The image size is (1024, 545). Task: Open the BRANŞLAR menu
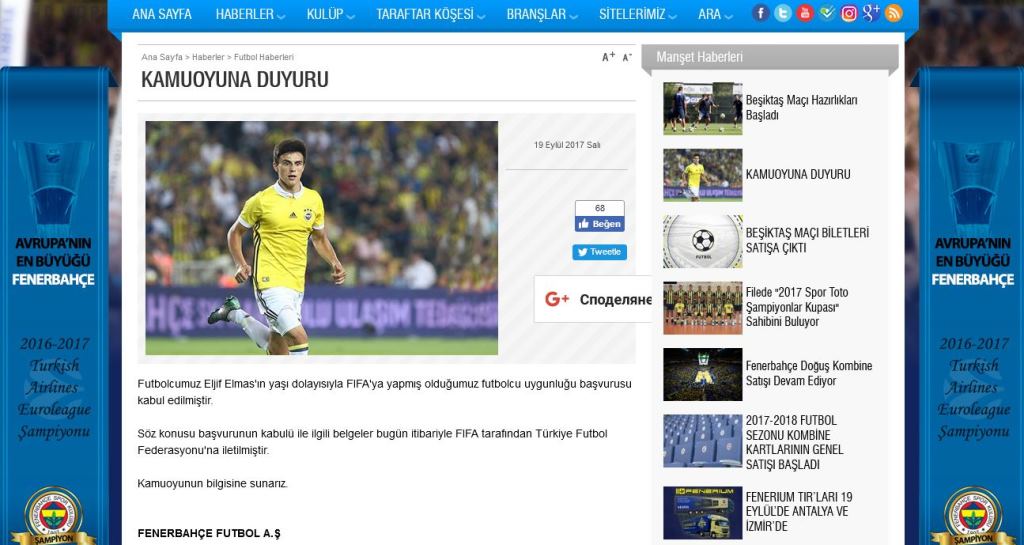click(x=542, y=15)
